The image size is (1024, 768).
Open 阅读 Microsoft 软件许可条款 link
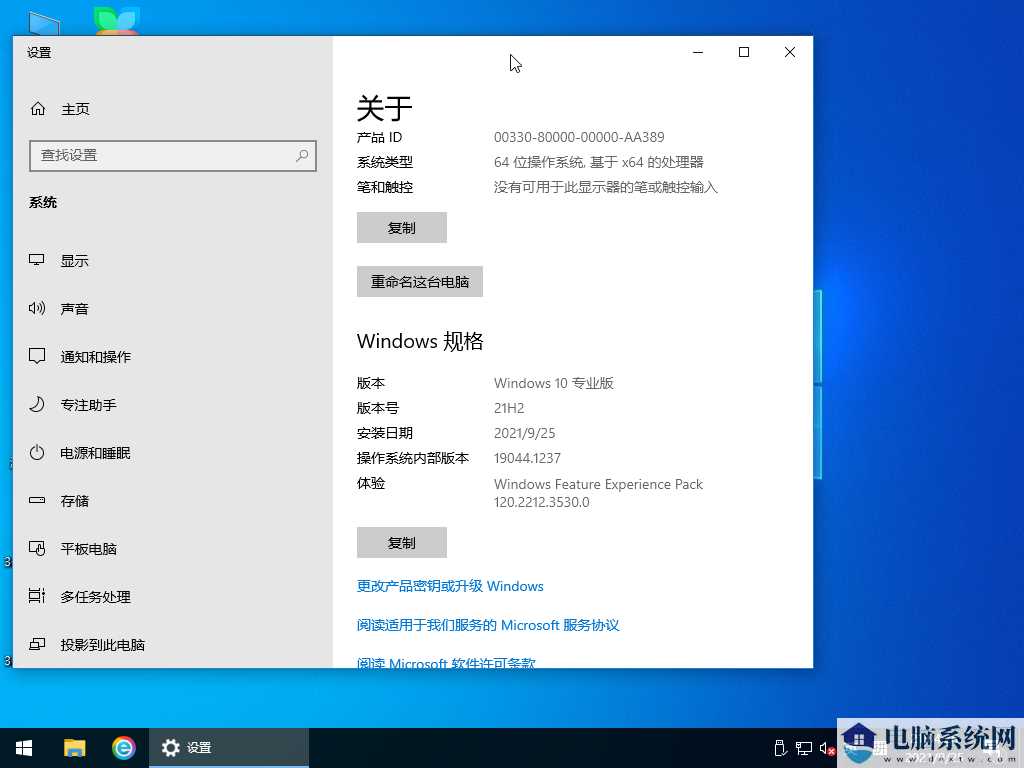[446, 662]
